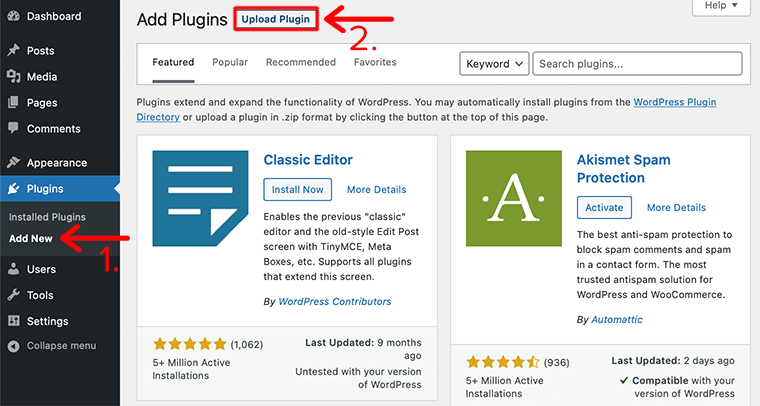Click the Upload Plugin button
This screenshot has width=760, height=406.
[275, 19]
